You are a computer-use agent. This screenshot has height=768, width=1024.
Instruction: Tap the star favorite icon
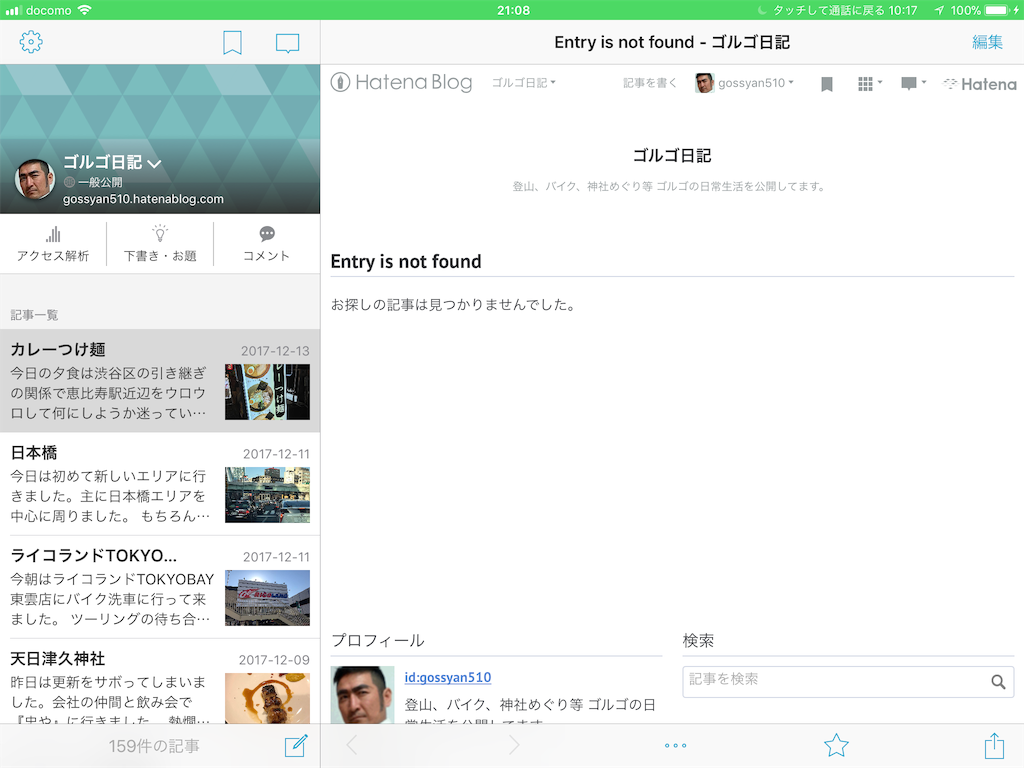tap(836, 745)
